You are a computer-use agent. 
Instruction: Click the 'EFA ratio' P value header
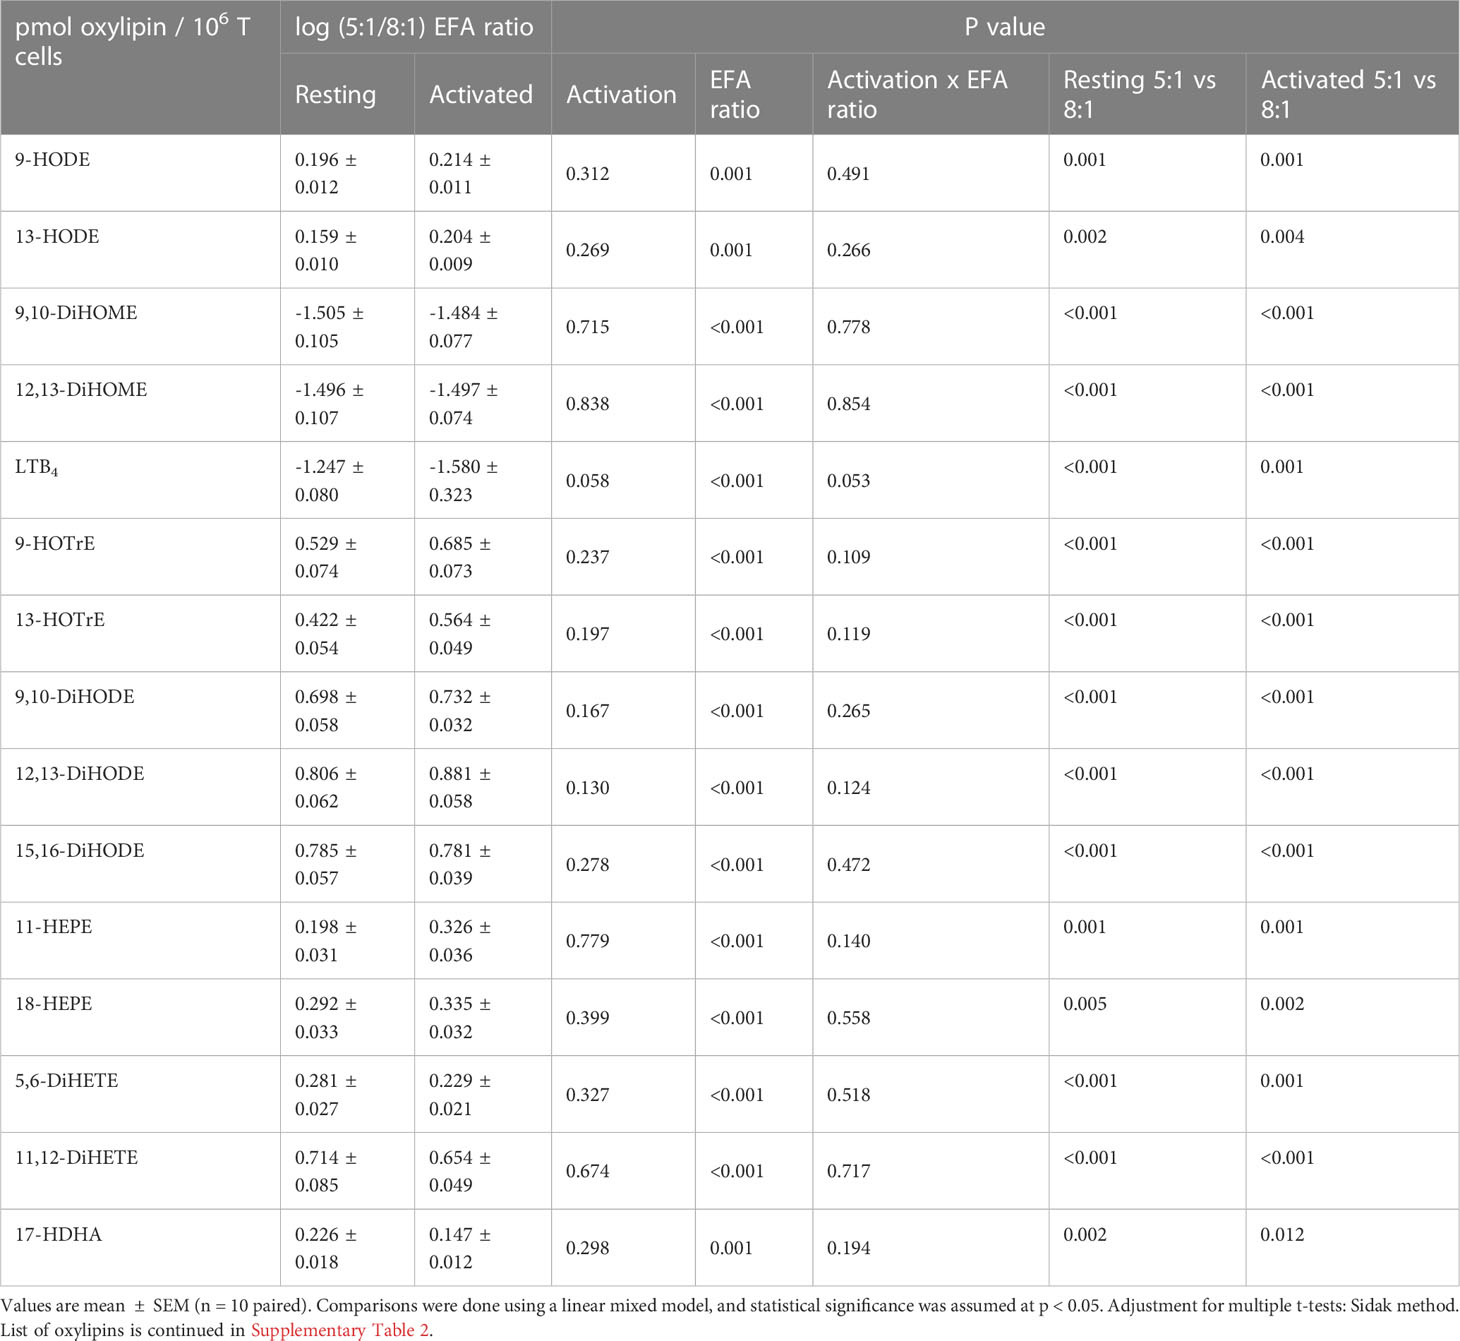pos(735,95)
